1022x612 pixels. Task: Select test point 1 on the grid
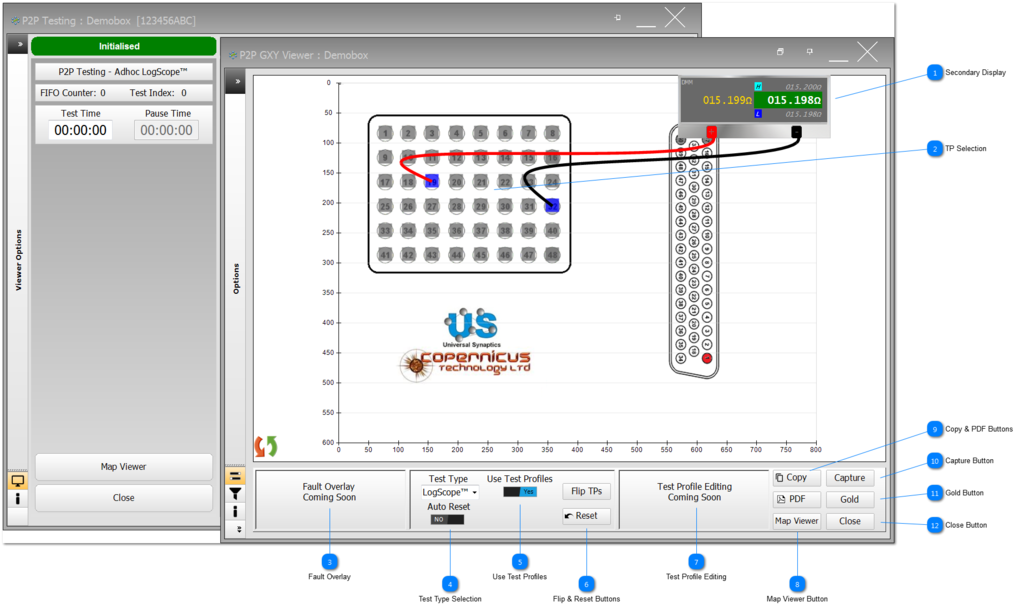385,132
